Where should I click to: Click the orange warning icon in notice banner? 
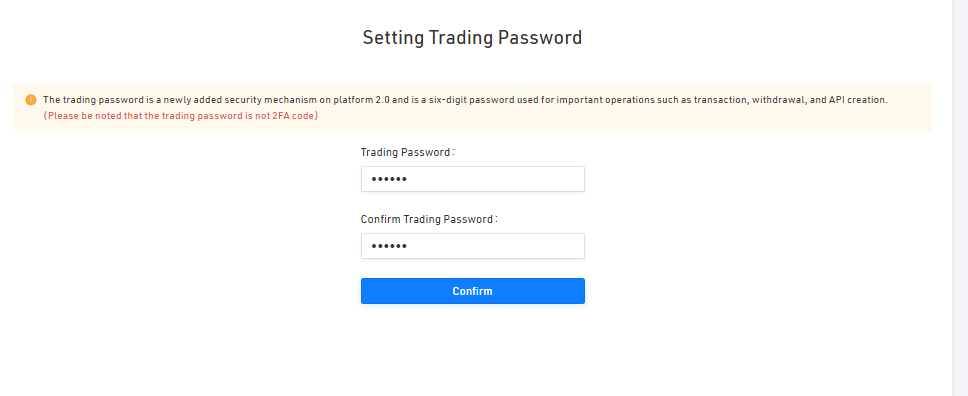click(31, 99)
